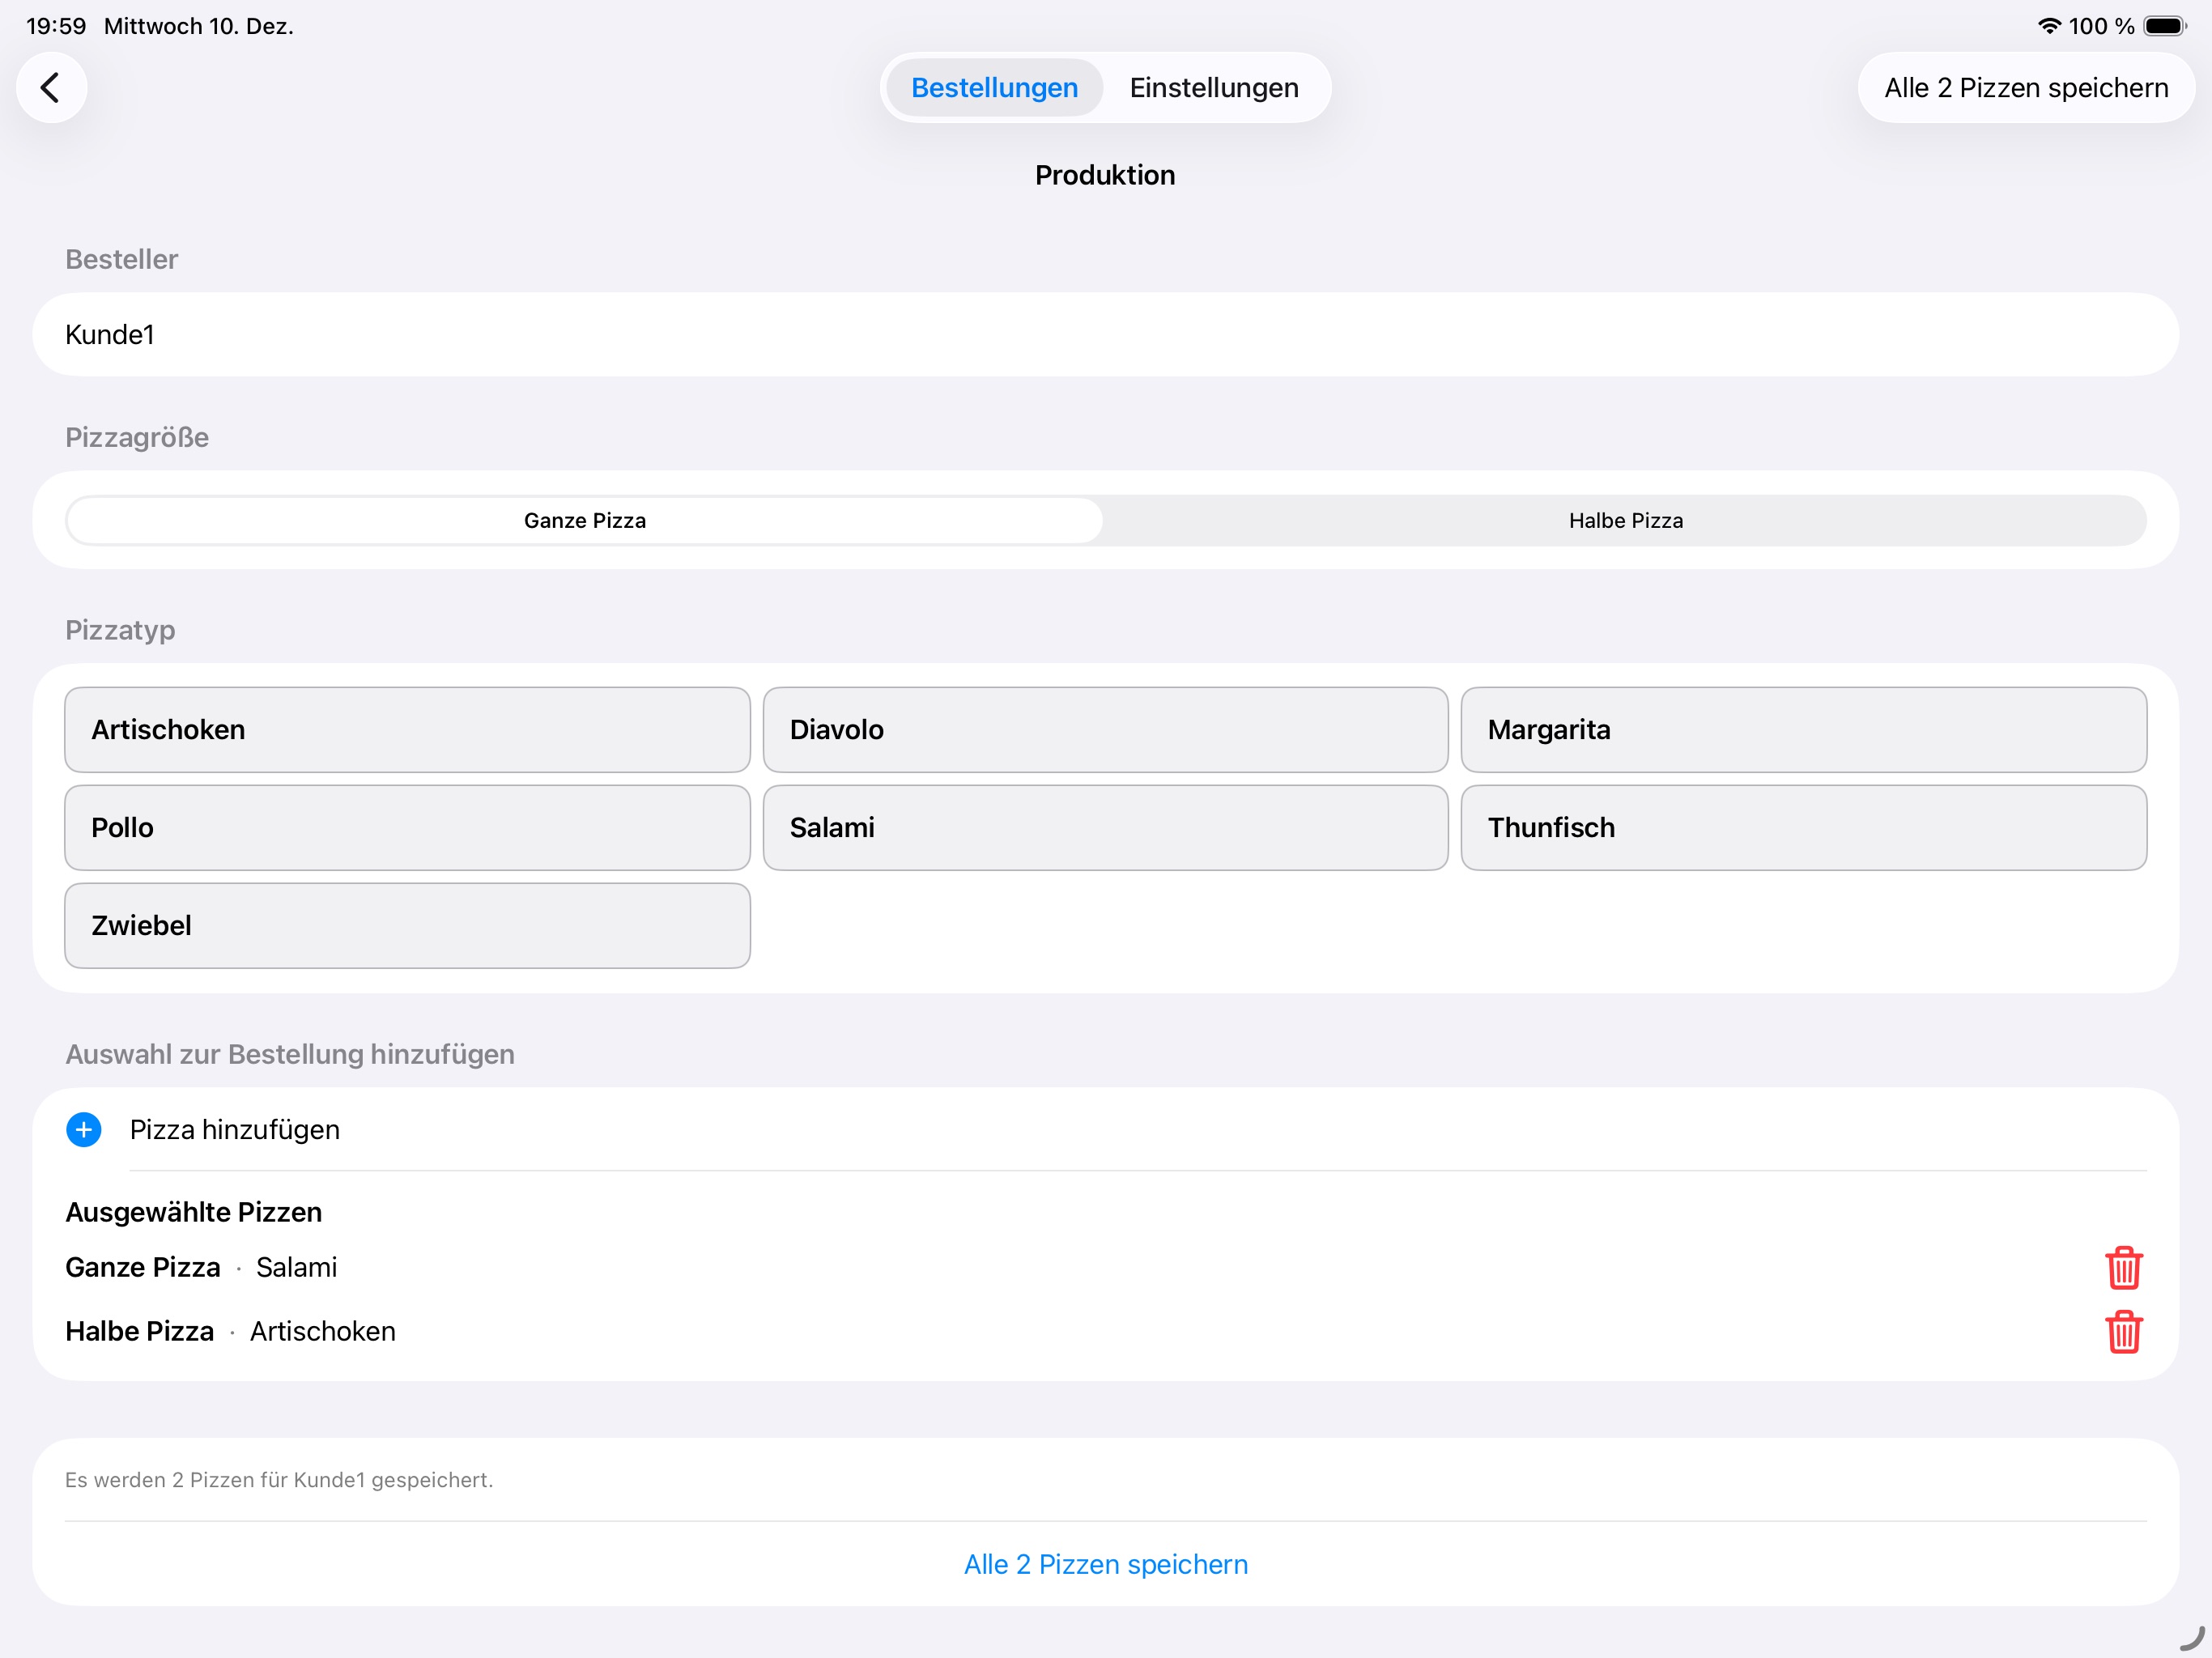Delete the Ganze Pizza Salami entry
Screen dimensions: 2212x1658
(2124, 1267)
